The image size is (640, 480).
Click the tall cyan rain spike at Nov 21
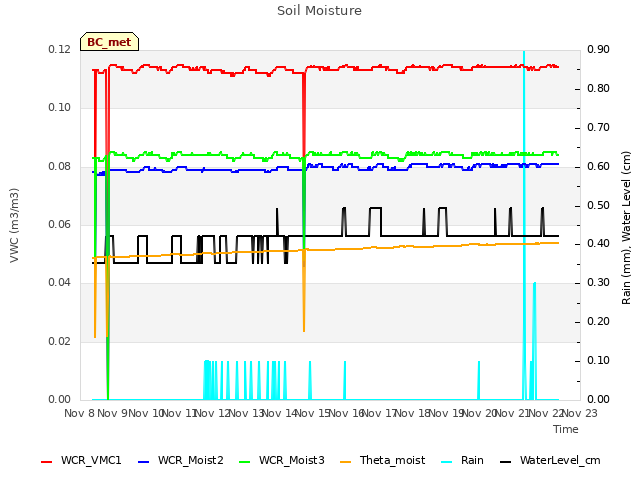524,224
